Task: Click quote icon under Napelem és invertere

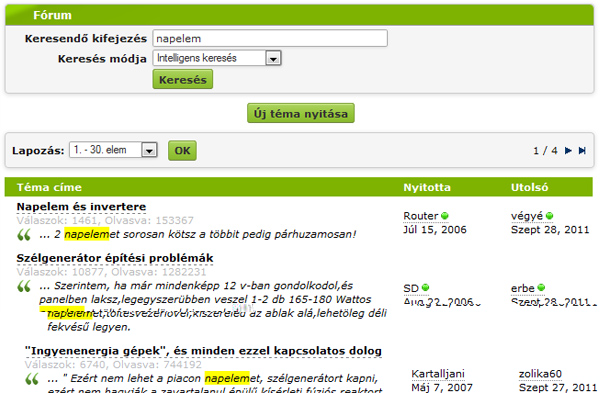Action: (x=24, y=235)
